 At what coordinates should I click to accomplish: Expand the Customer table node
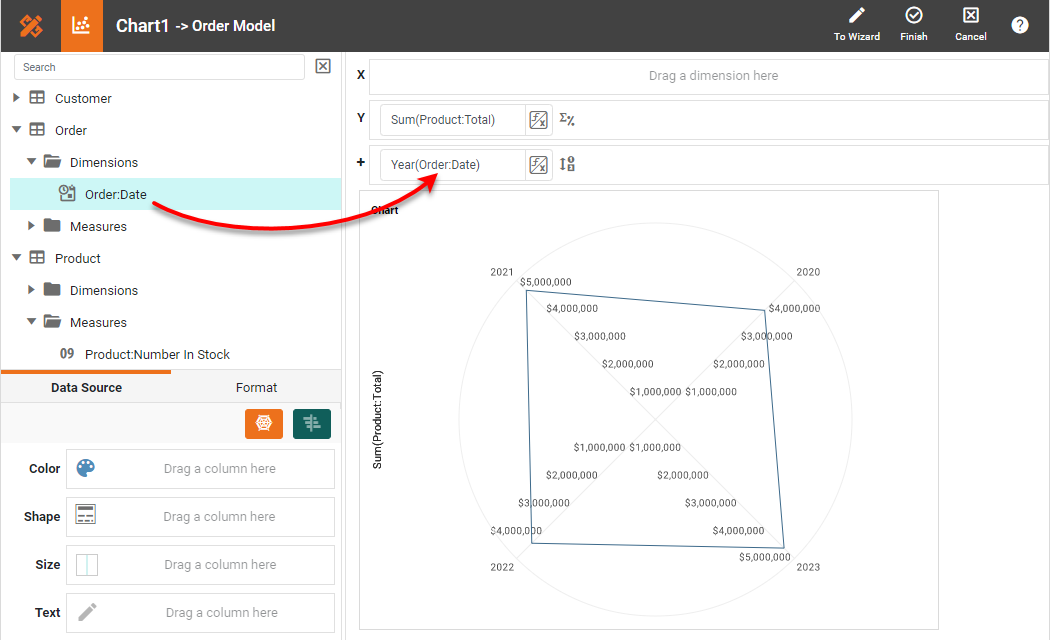(x=16, y=98)
